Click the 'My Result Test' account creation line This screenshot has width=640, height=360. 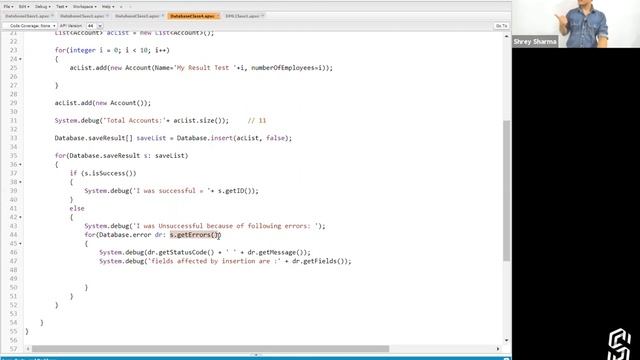pyautogui.click(x=201, y=68)
